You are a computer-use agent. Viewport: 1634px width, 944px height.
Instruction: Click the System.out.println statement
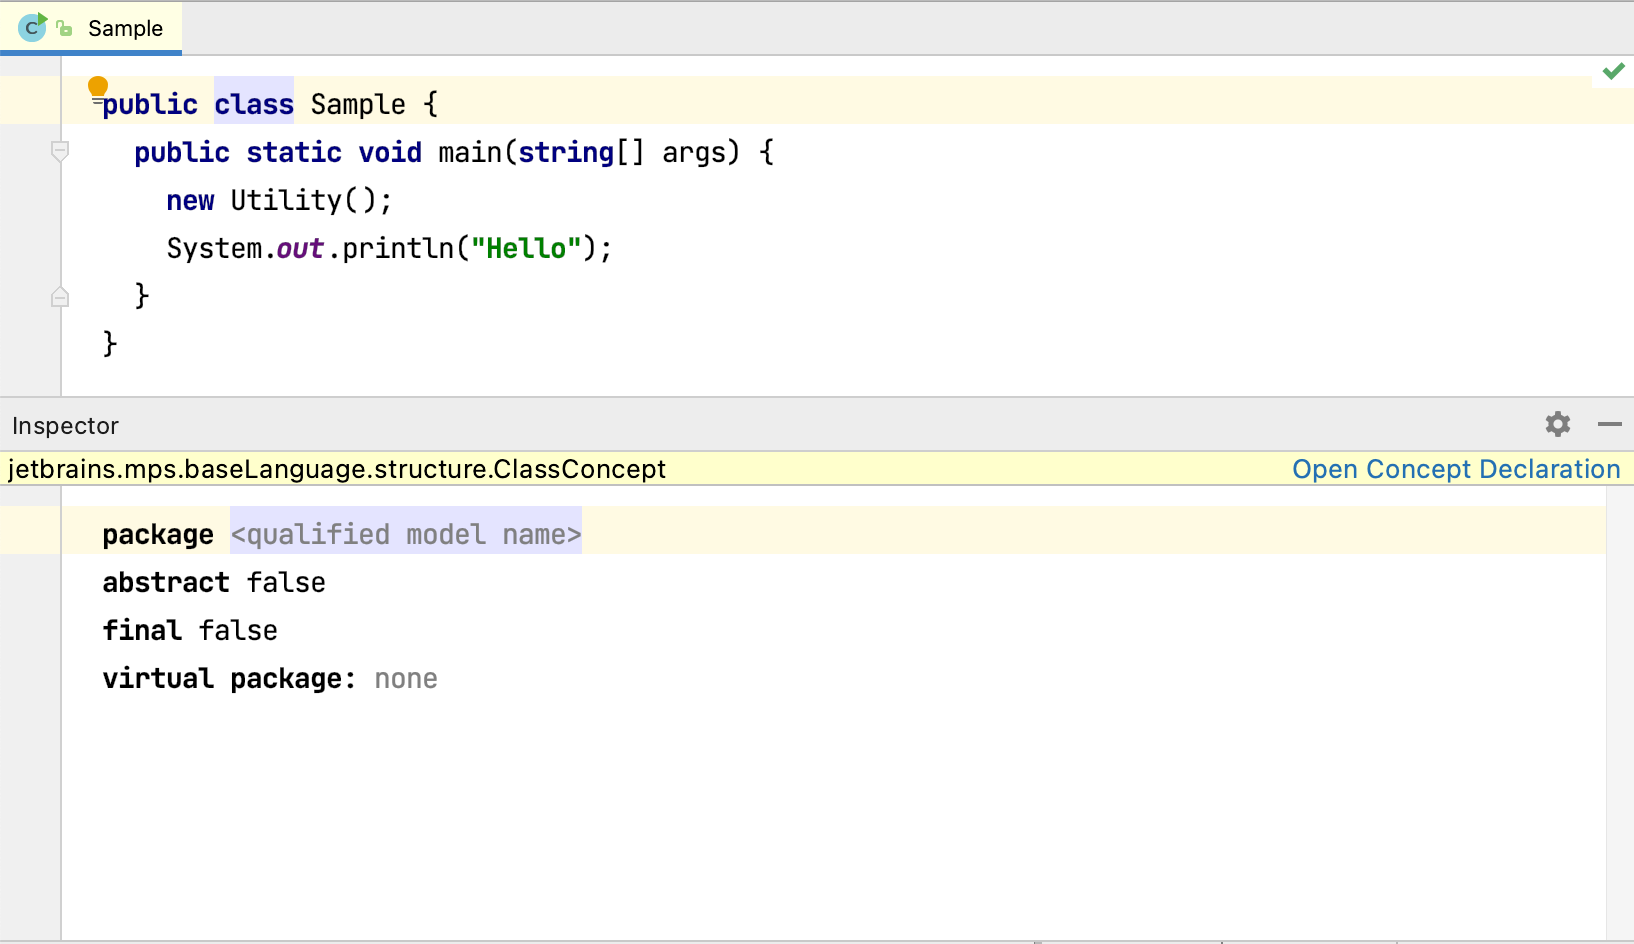tap(388, 247)
